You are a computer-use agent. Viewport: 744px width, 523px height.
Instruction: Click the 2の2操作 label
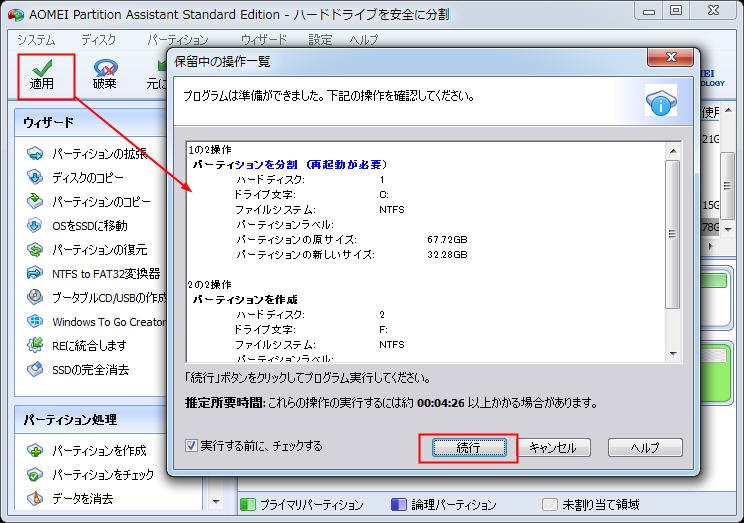coord(210,285)
